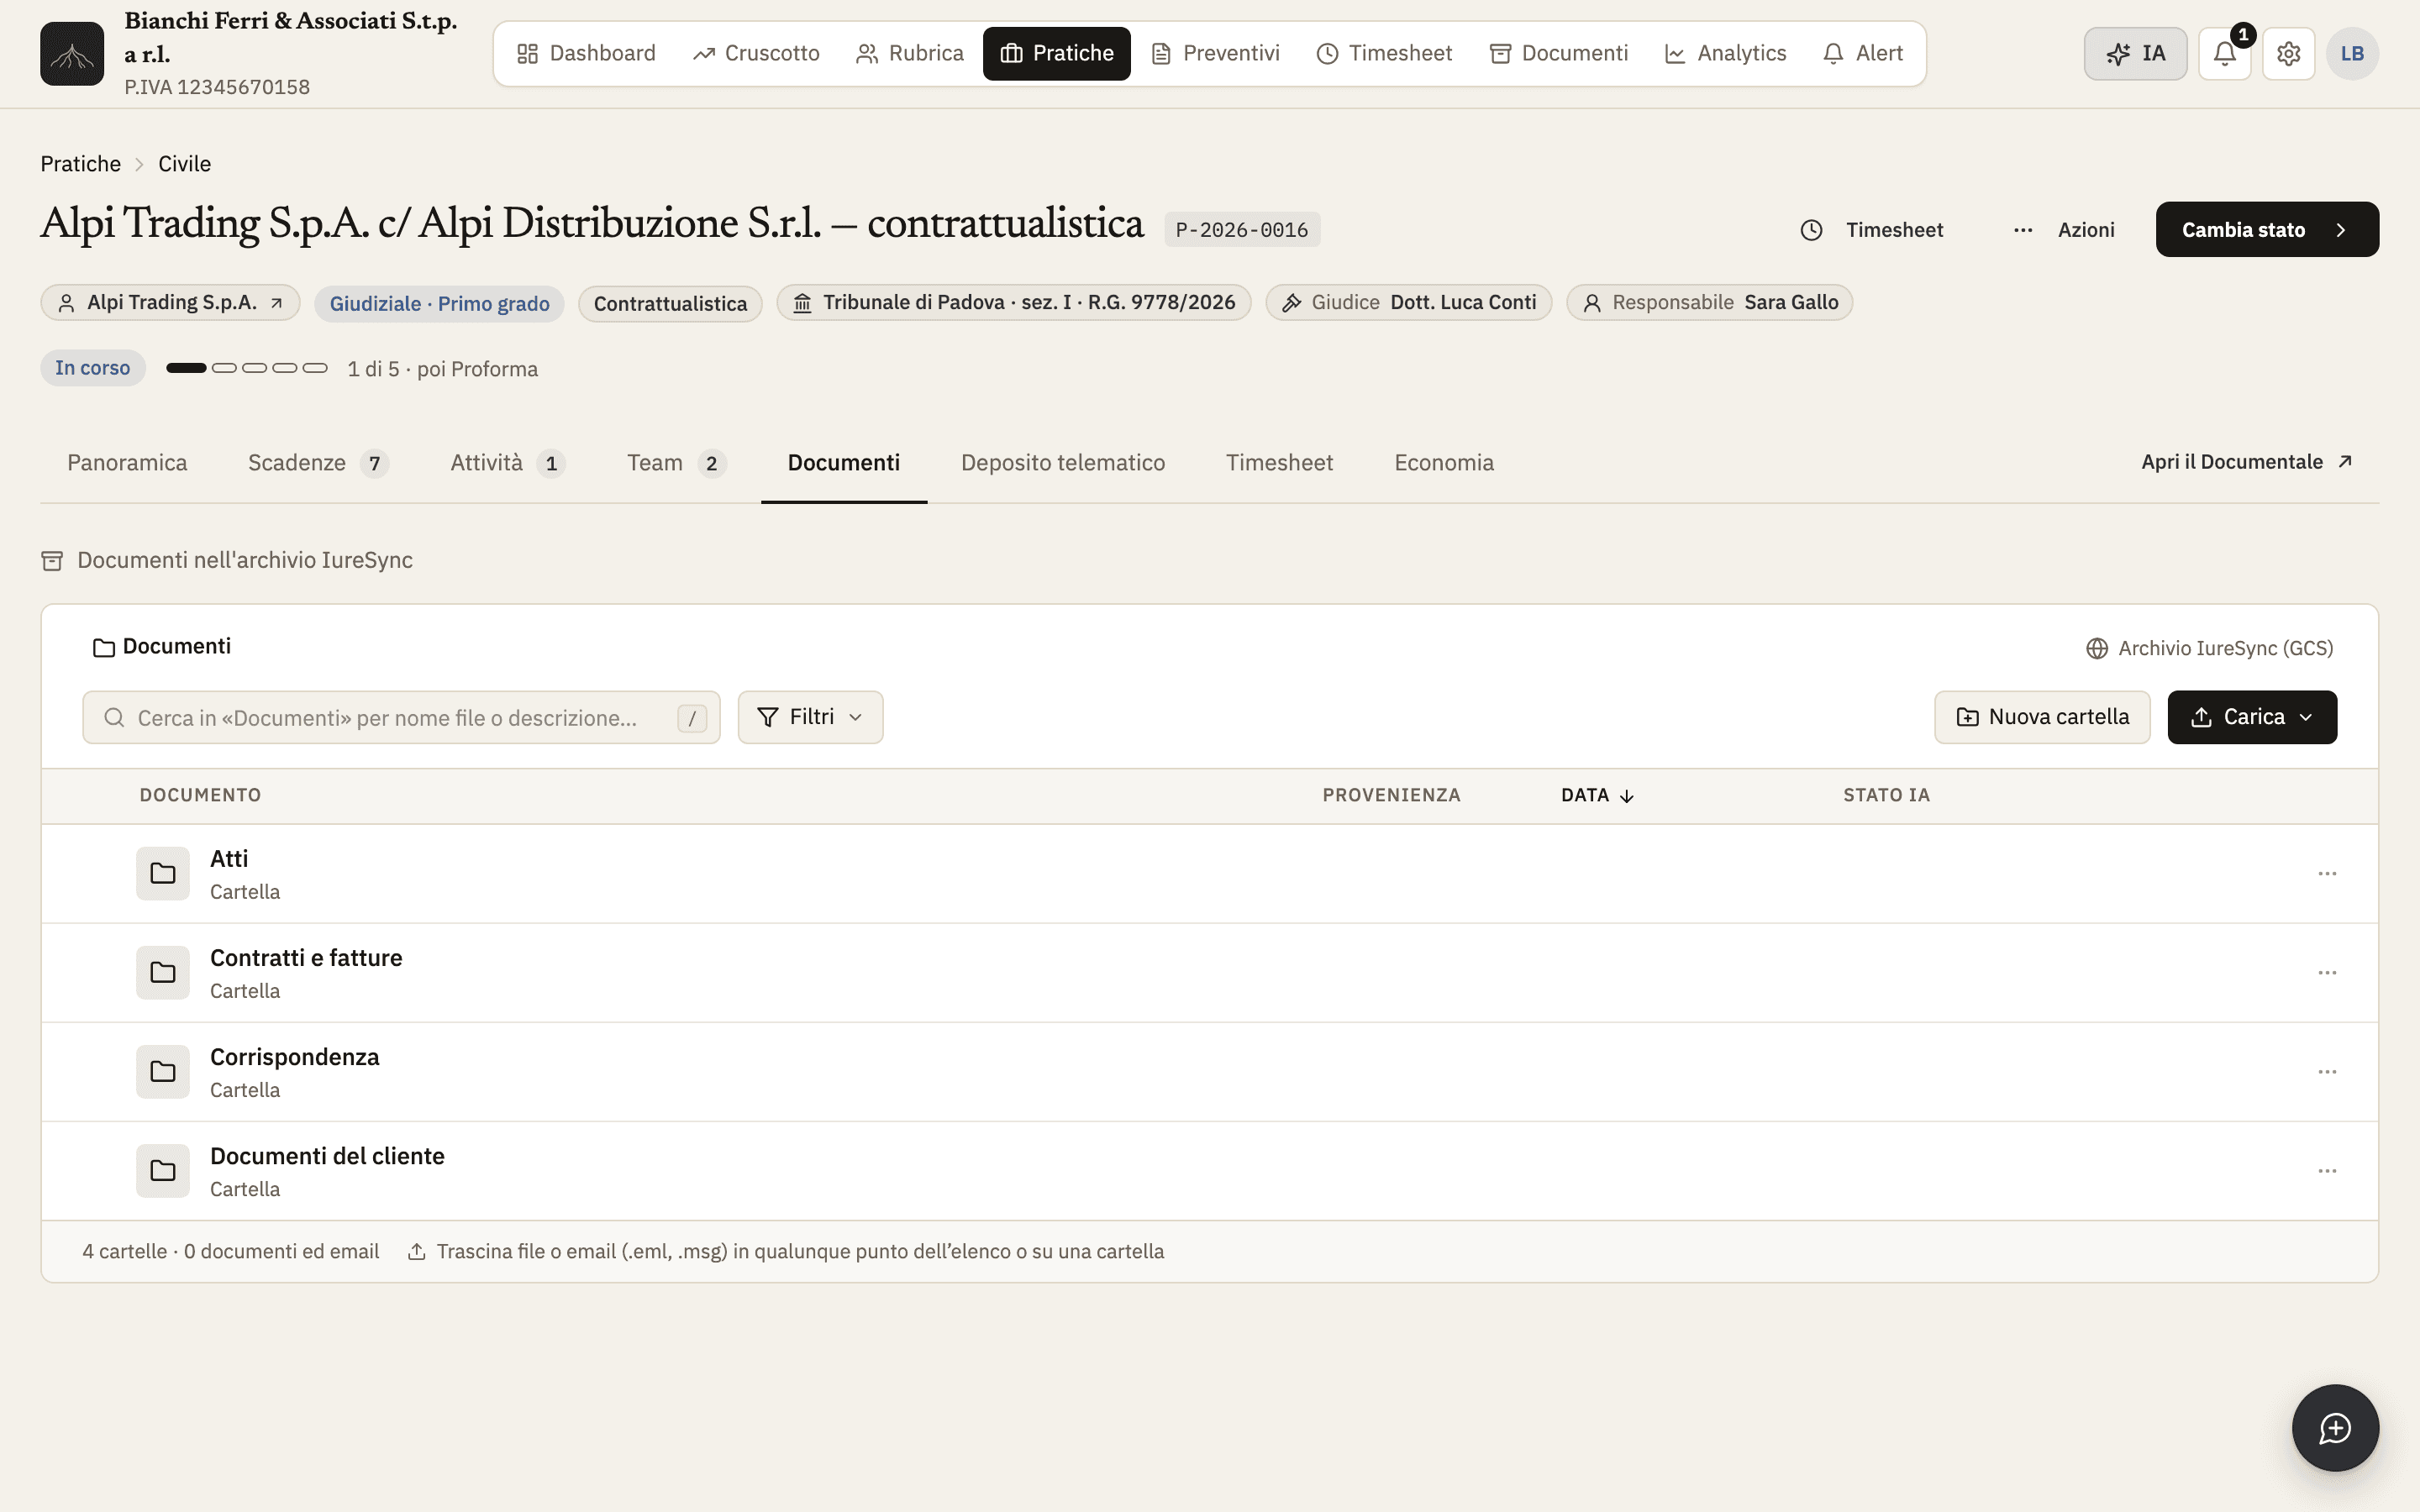Viewport: 2420px width, 1512px height.
Task: Click the Civile breadcrumb
Action: point(184,164)
